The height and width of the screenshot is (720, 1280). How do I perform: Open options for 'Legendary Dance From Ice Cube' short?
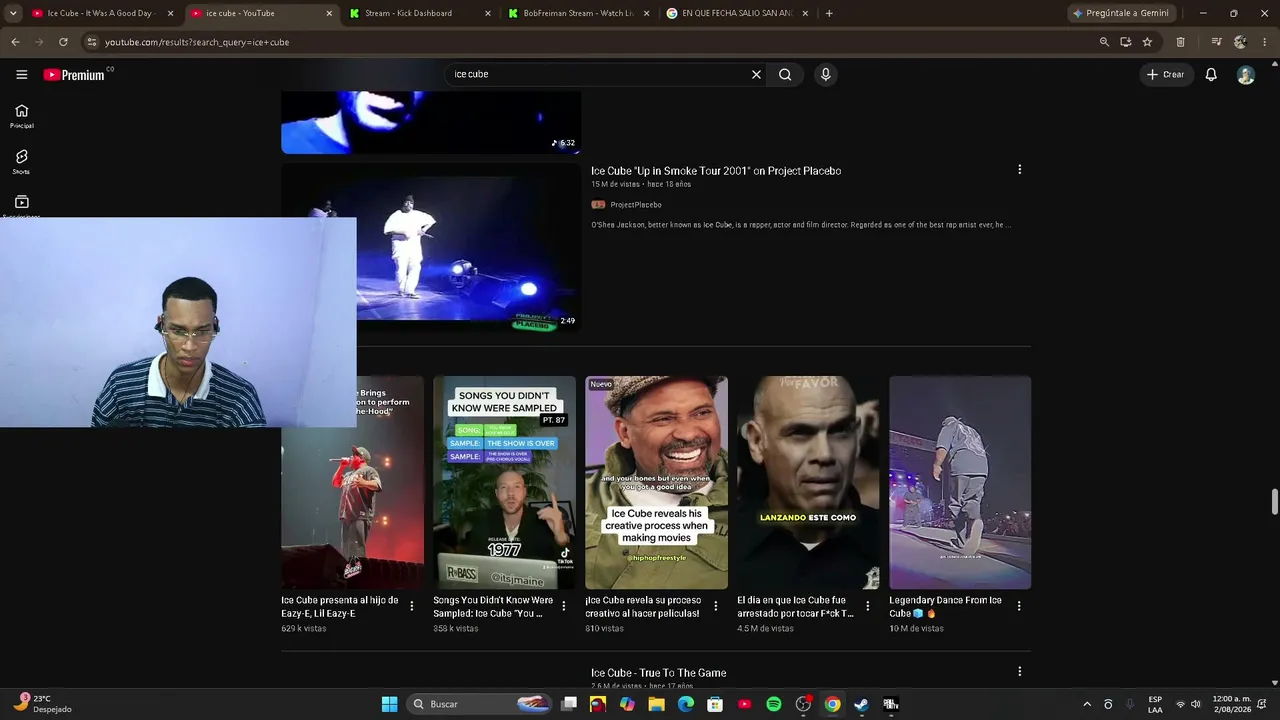[1019, 606]
